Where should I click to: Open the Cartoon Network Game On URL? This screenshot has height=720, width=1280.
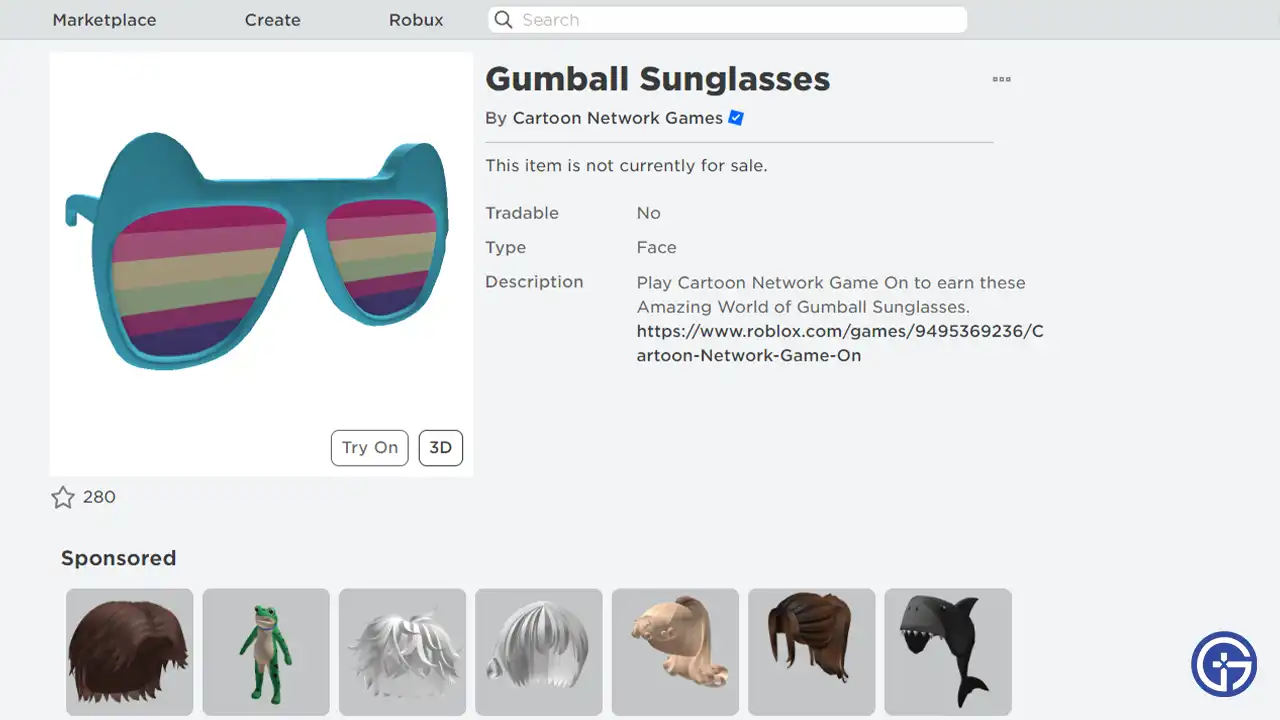840,343
